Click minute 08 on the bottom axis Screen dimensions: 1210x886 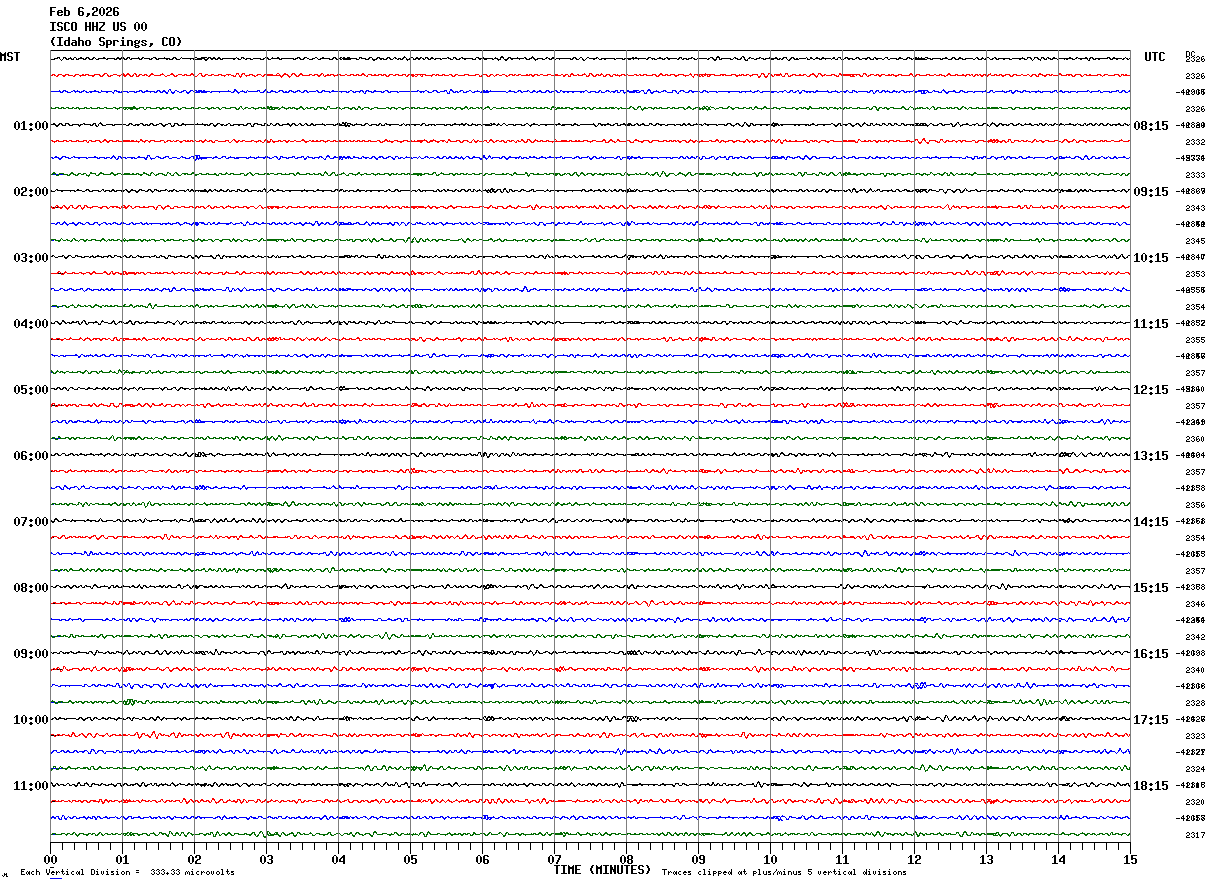pos(626,859)
